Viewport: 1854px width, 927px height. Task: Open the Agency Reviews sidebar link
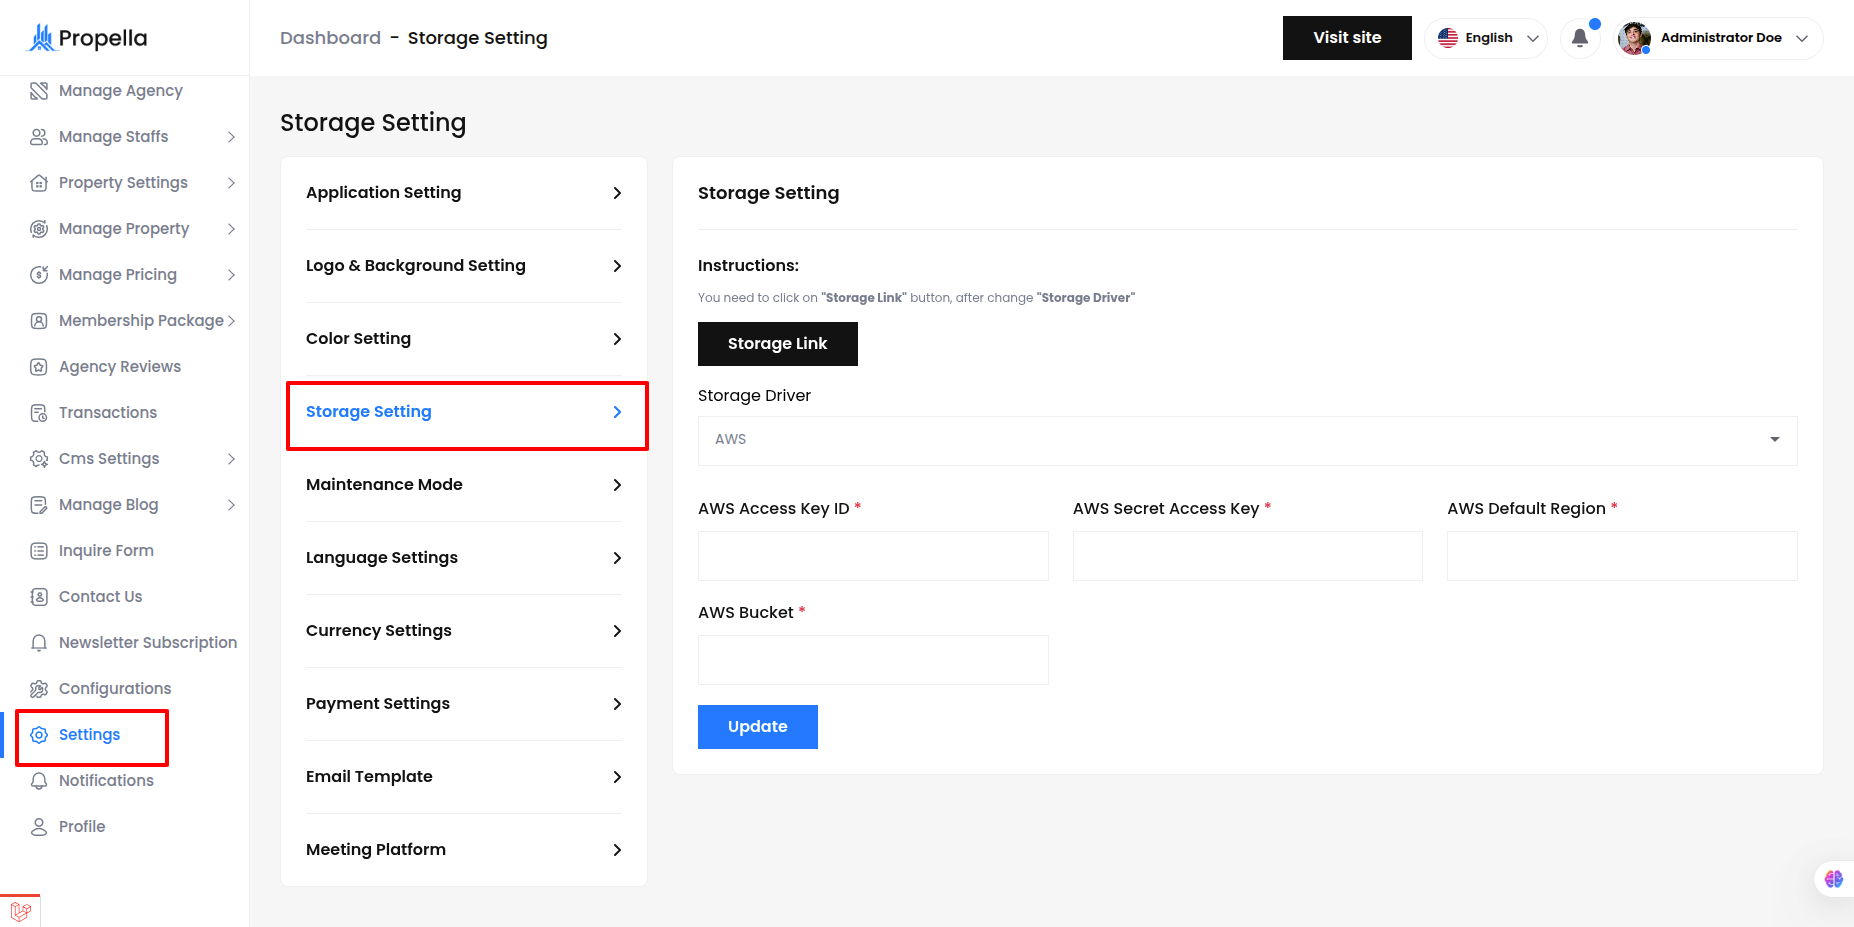click(120, 367)
